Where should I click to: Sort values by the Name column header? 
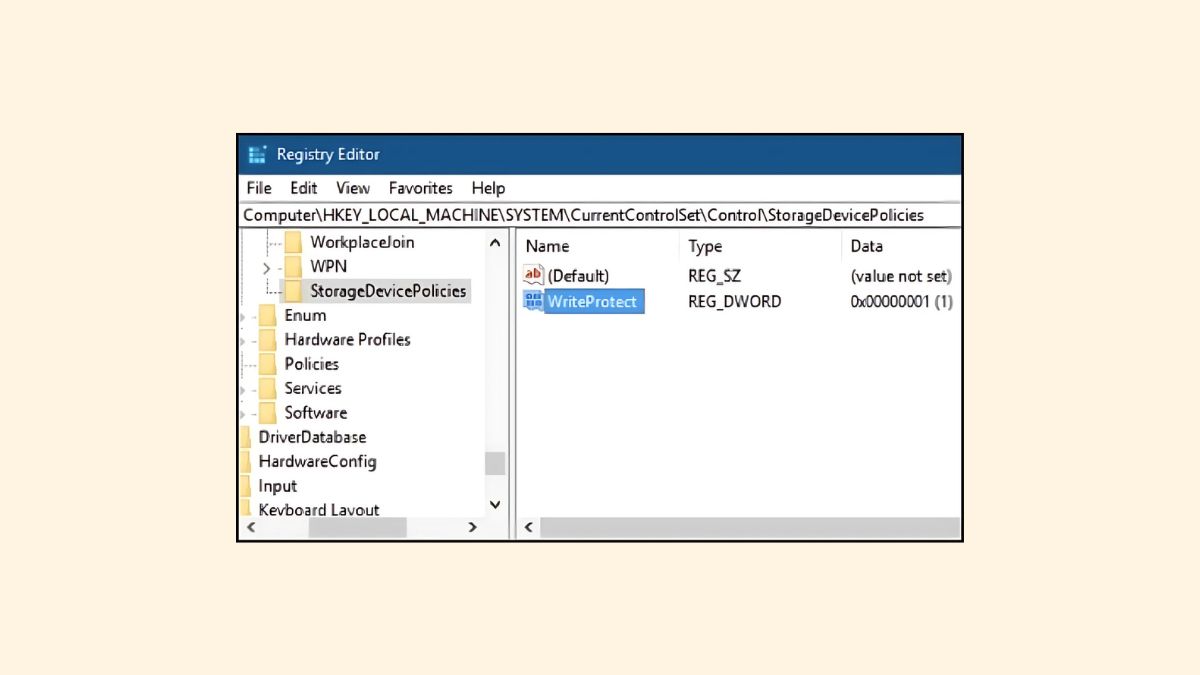tap(547, 246)
